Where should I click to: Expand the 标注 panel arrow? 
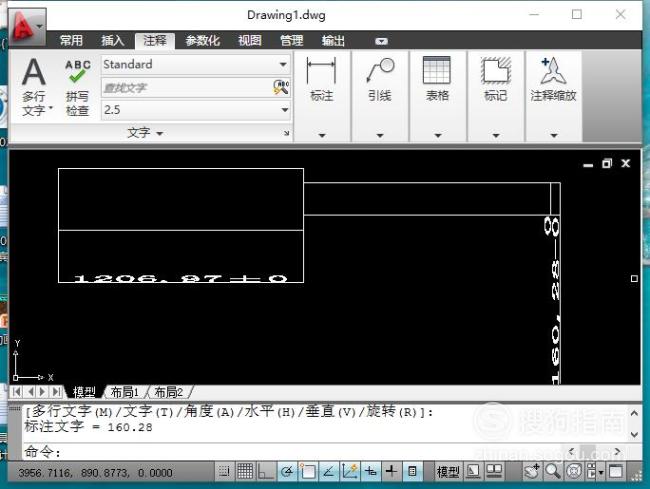click(x=322, y=135)
